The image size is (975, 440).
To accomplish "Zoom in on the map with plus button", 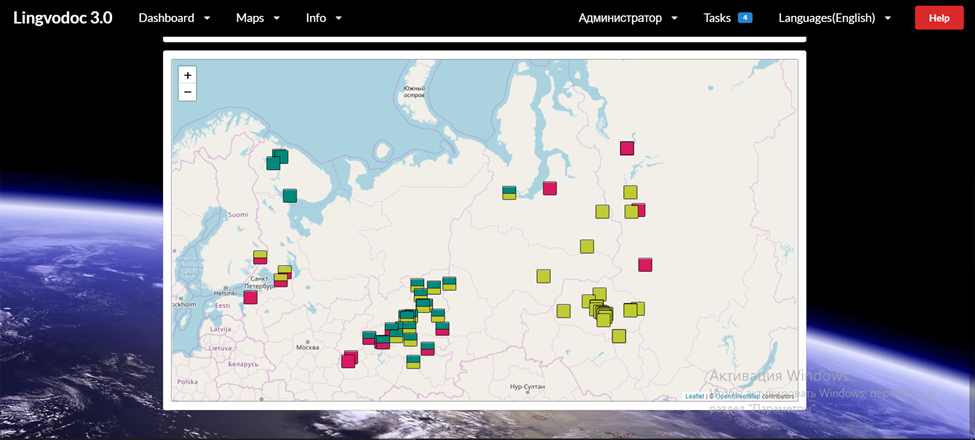I will coord(187,75).
